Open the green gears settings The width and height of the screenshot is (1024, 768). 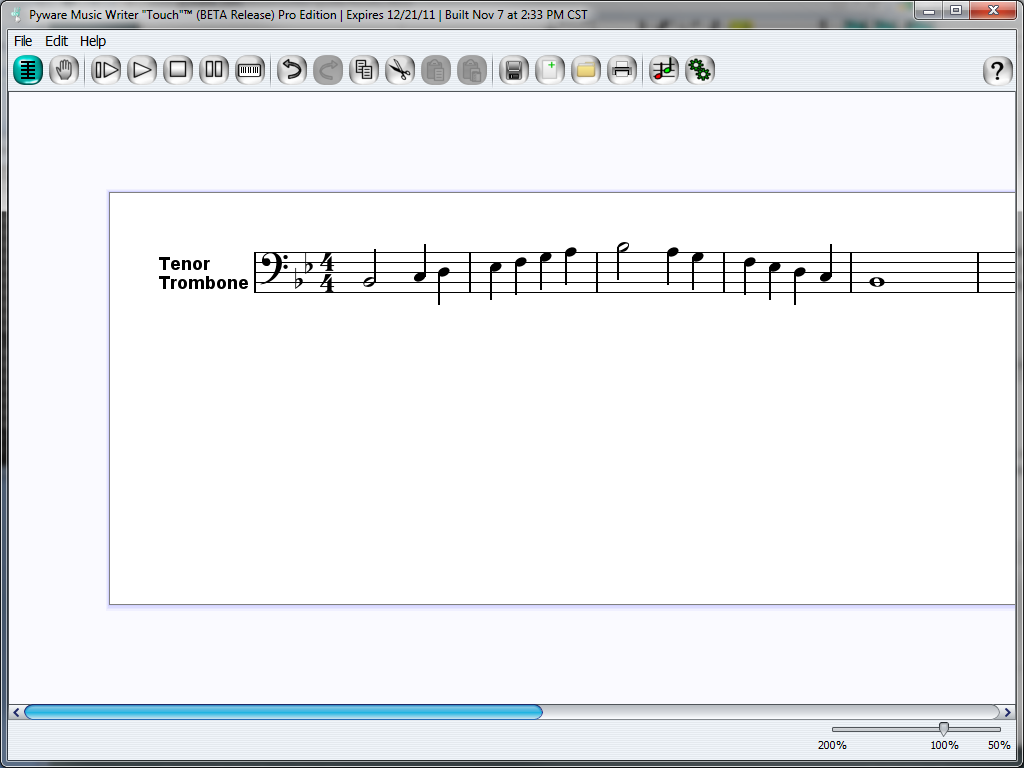[x=700, y=70]
